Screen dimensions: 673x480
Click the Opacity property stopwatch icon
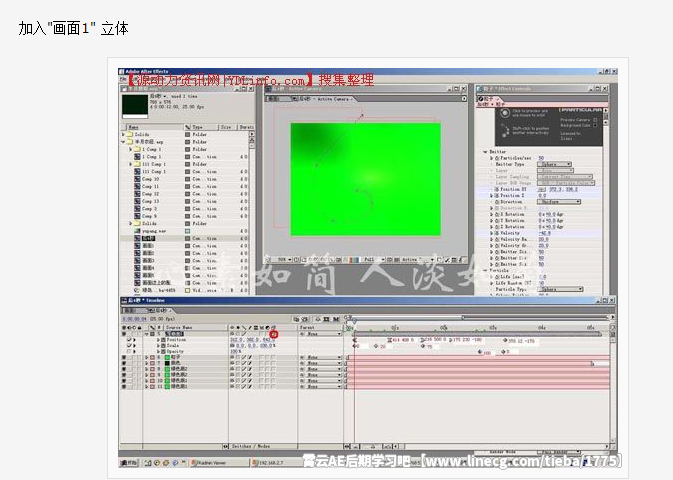pyautogui.click(x=164, y=351)
